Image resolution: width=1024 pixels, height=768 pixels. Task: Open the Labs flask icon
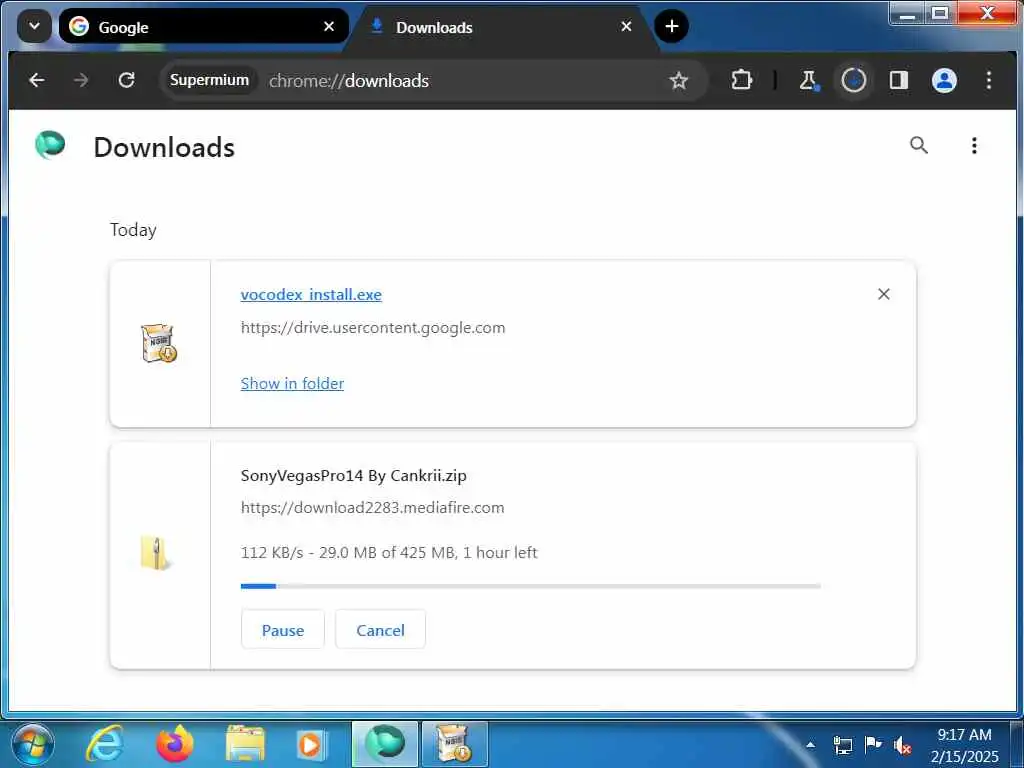pos(808,80)
